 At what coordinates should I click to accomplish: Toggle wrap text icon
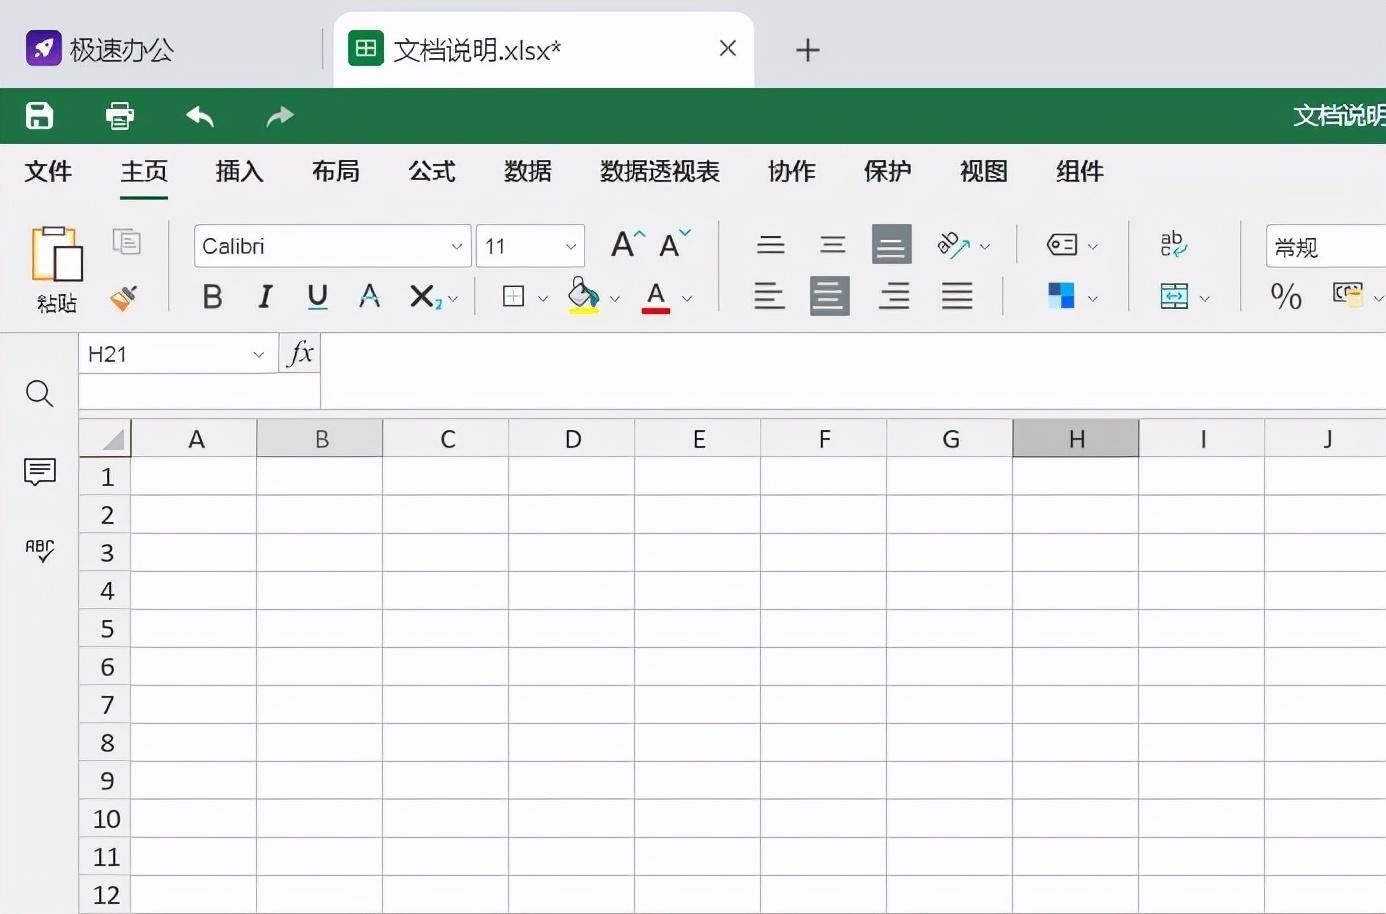tap(1173, 244)
